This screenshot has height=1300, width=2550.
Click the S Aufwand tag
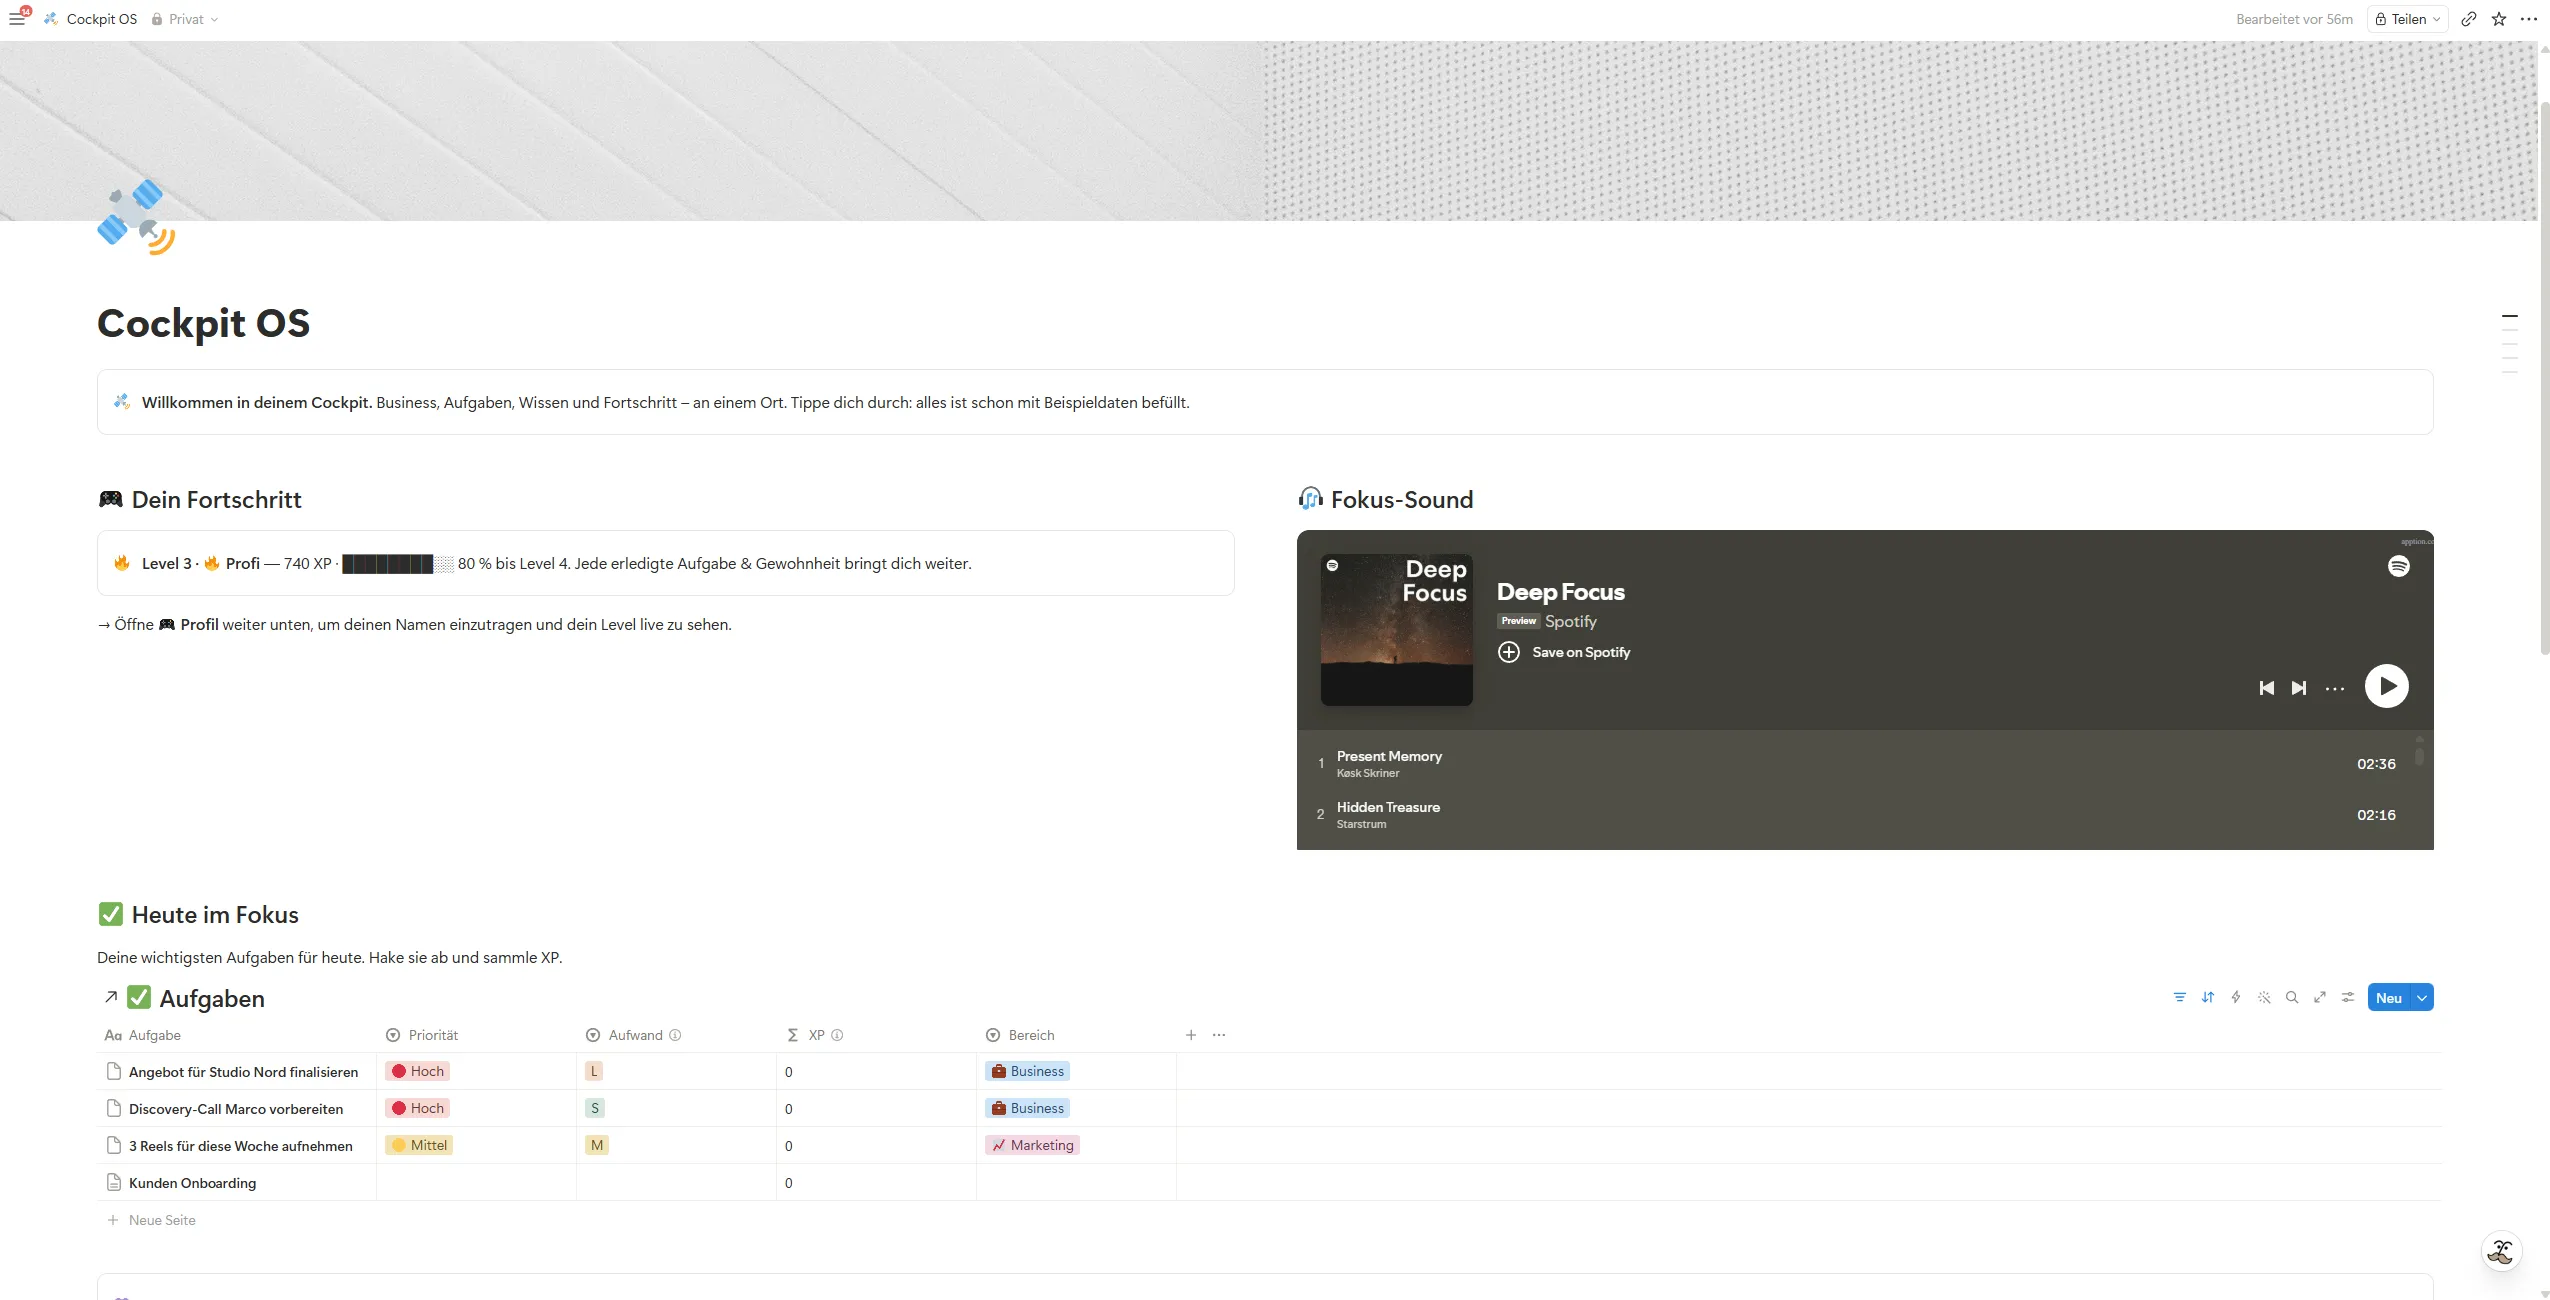[x=595, y=1108]
